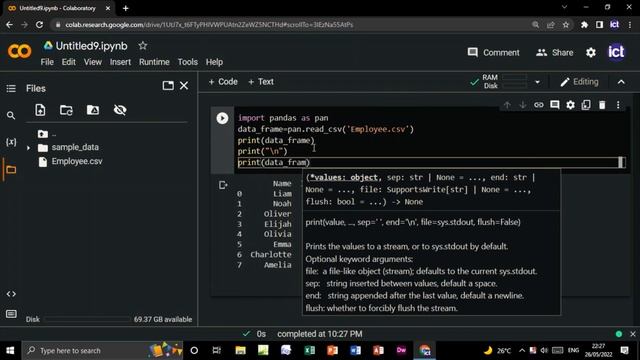Add a new Code cell
This screenshot has width=640, height=360.
(223, 82)
